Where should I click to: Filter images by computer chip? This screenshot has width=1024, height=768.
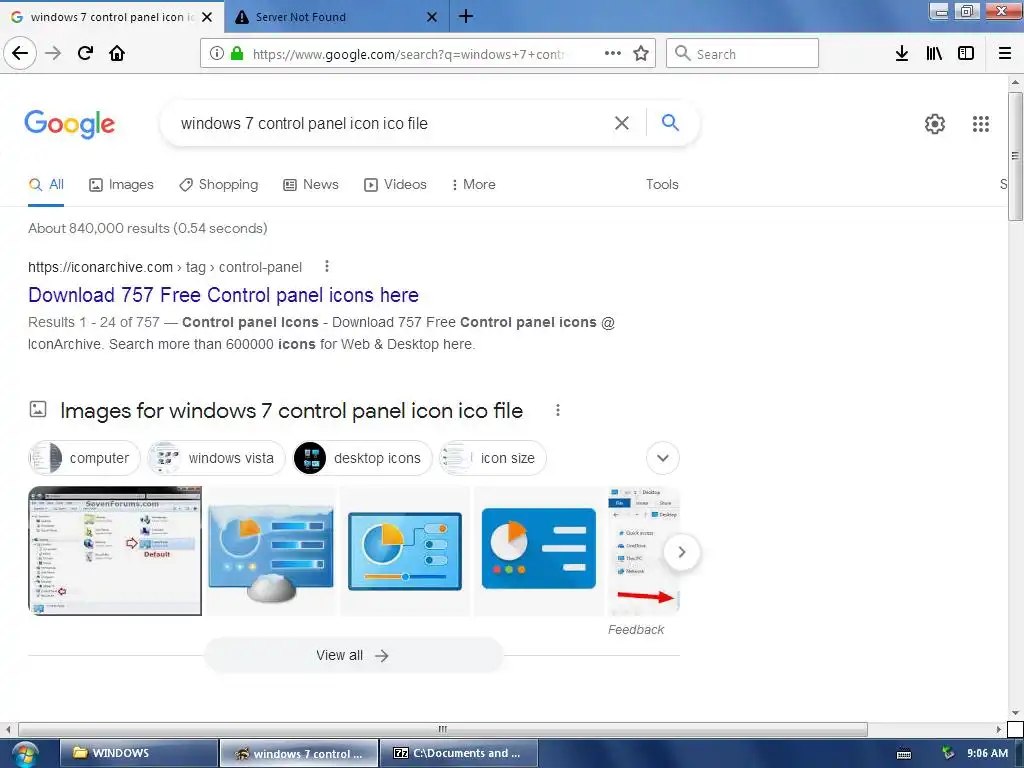(x=84, y=458)
